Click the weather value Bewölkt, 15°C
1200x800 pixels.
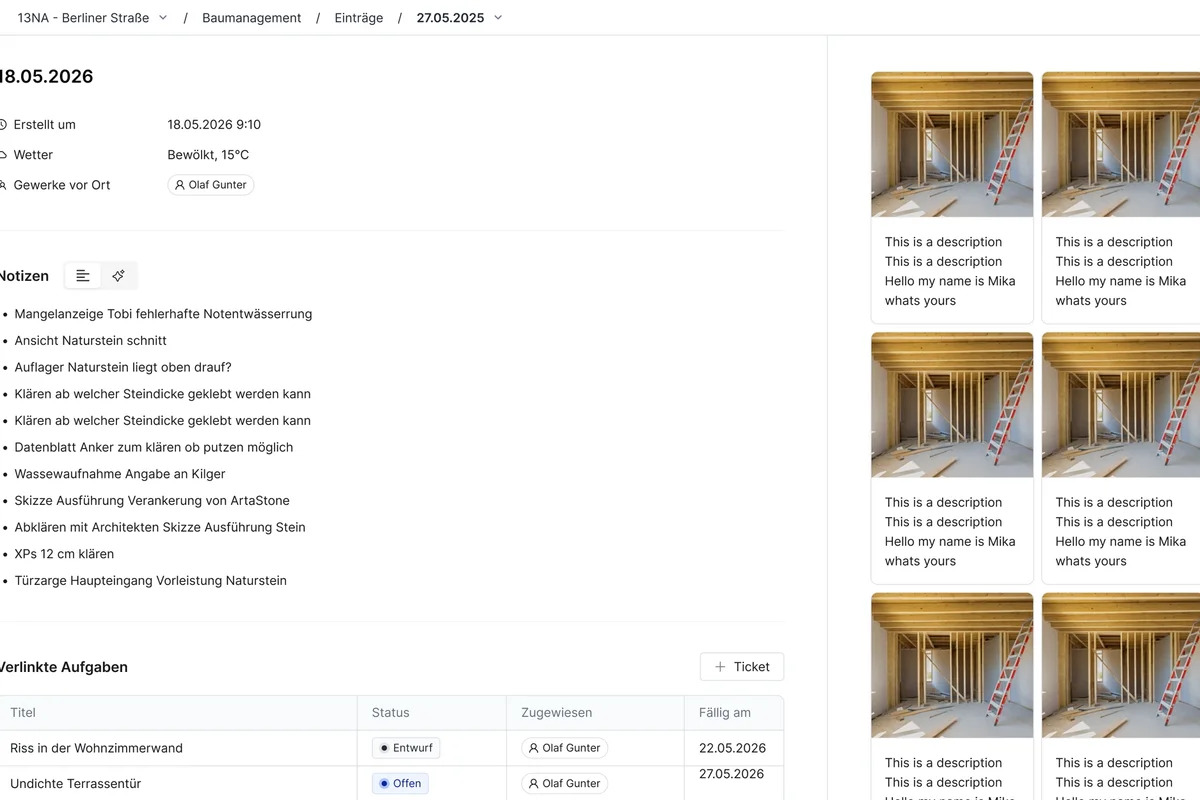pos(208,155)
